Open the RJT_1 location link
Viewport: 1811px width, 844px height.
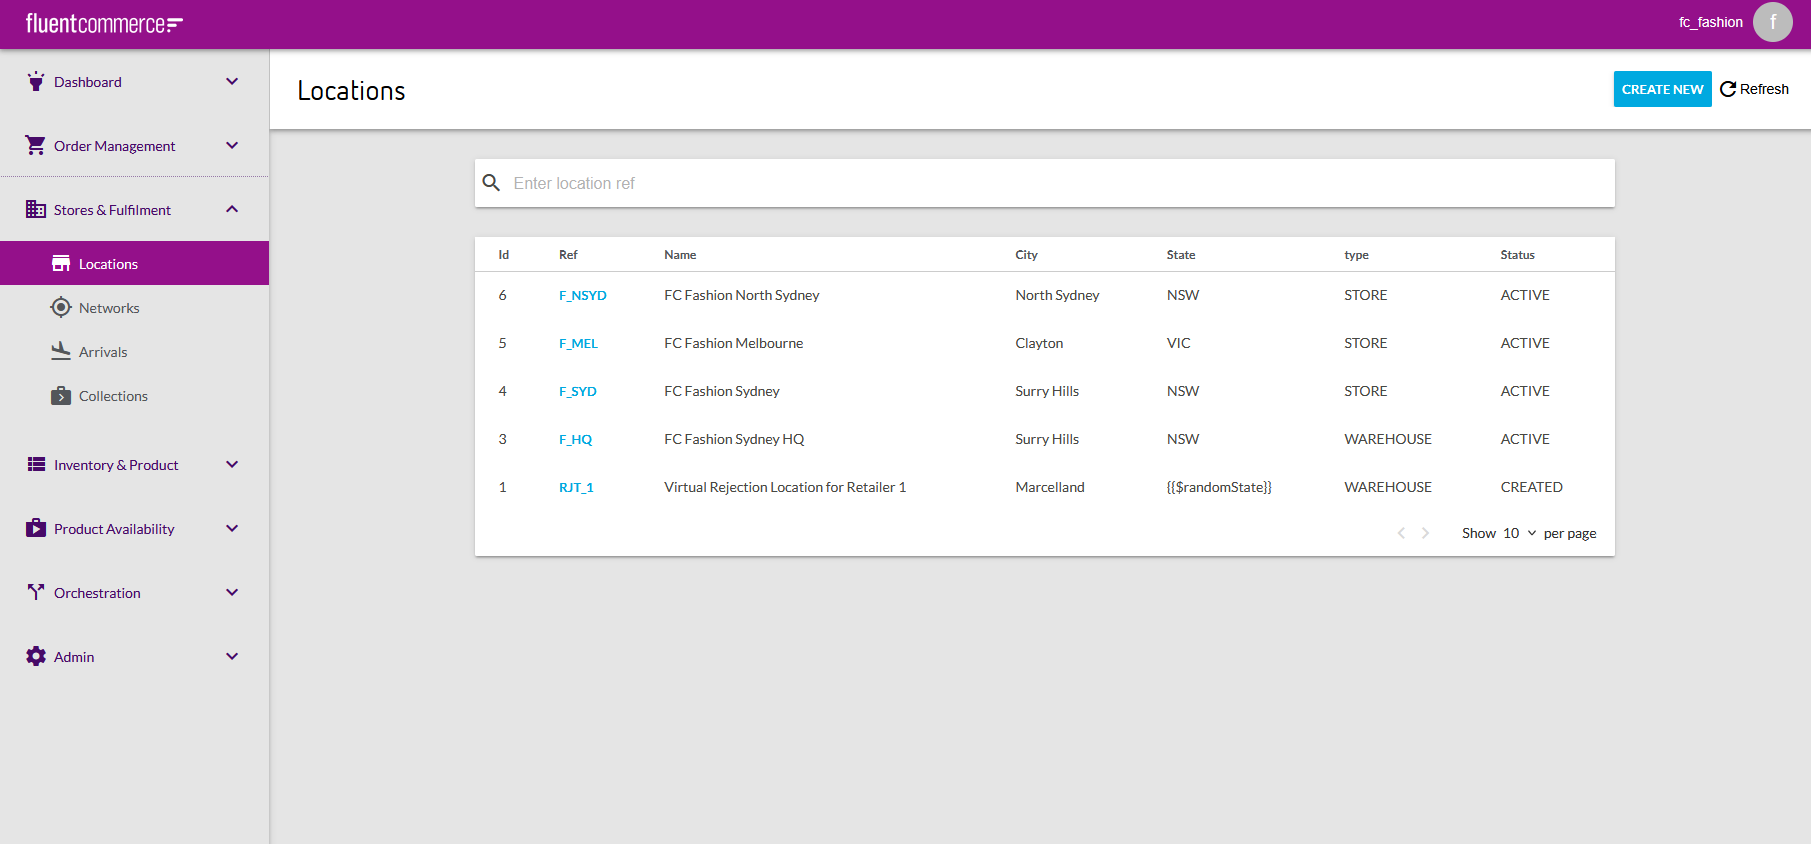[x=576, y=487]
